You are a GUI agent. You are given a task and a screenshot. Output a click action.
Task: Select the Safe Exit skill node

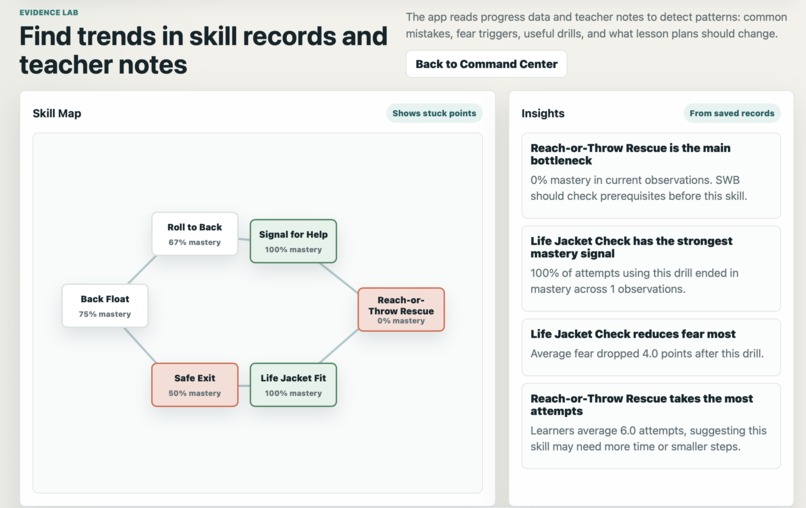coord(195,385)
